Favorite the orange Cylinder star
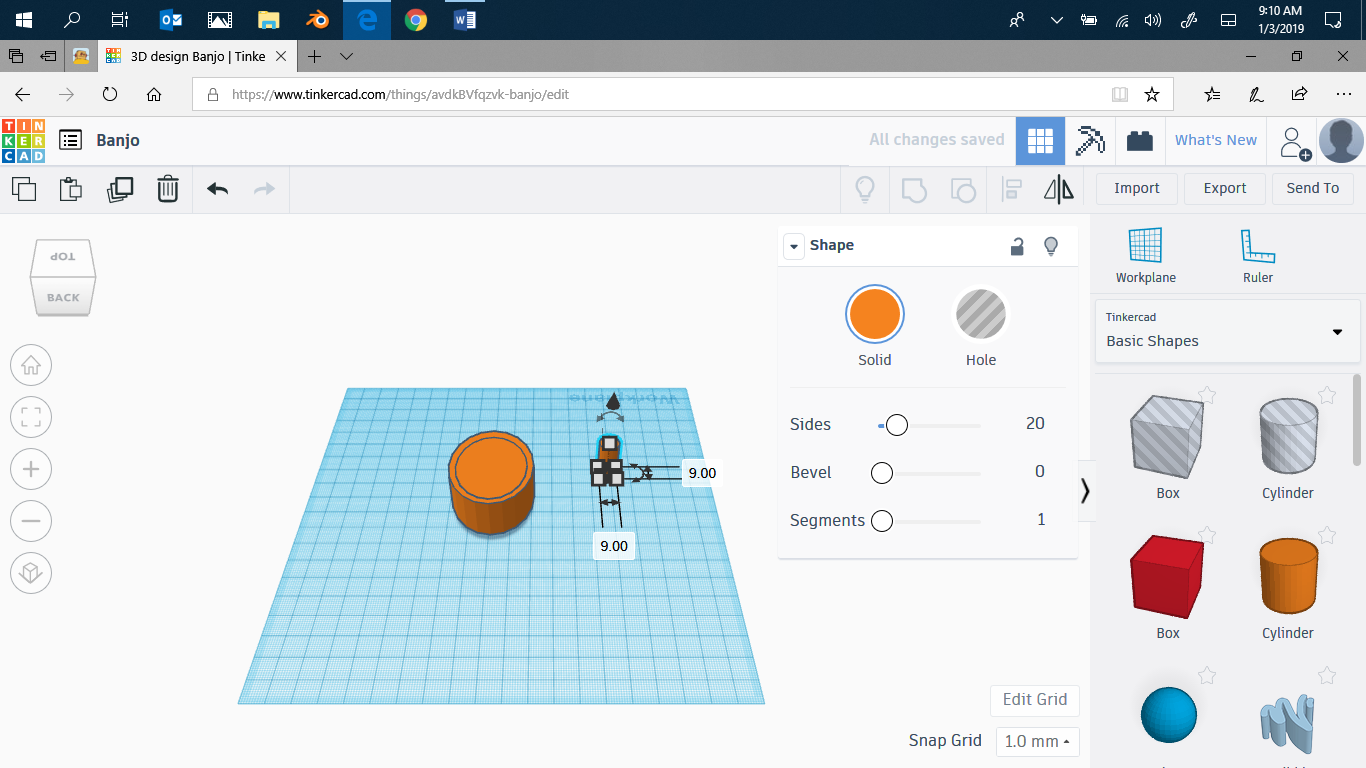The image size is (1366, 768). (x=1327, y=535)
